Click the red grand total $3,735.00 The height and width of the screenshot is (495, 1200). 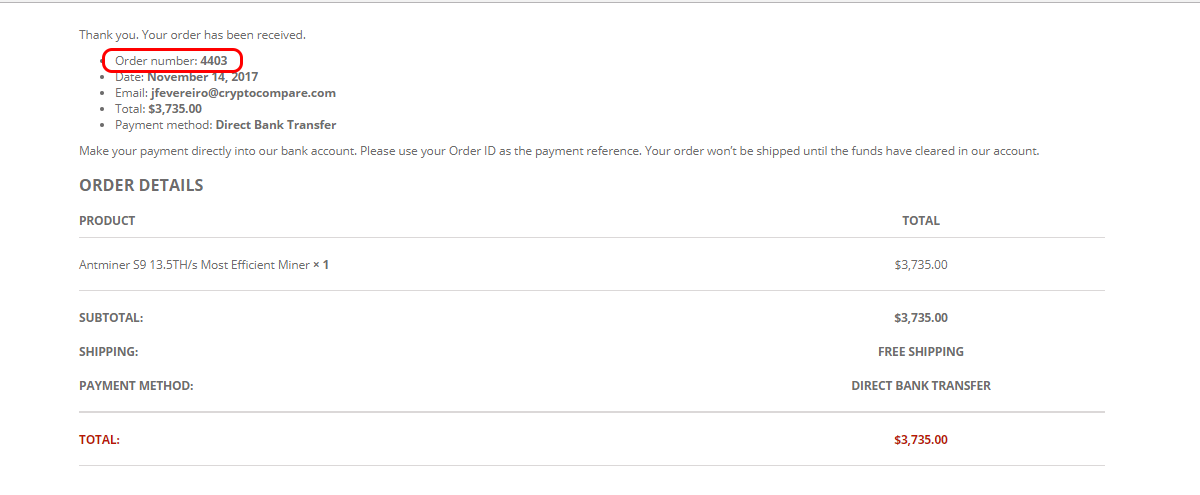tap(921, 439)
